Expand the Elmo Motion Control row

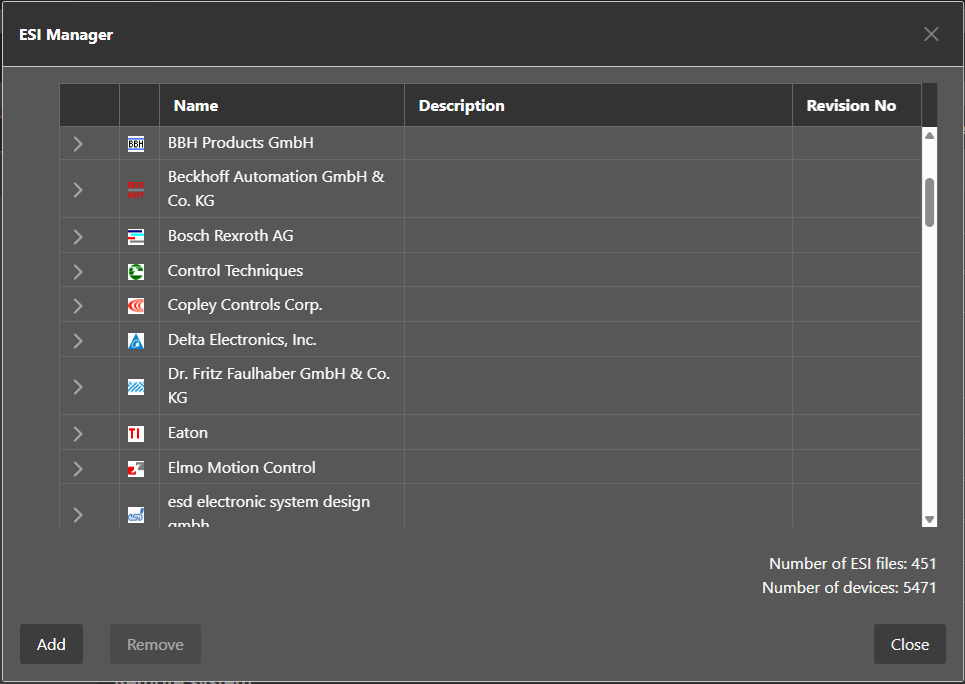78,469
